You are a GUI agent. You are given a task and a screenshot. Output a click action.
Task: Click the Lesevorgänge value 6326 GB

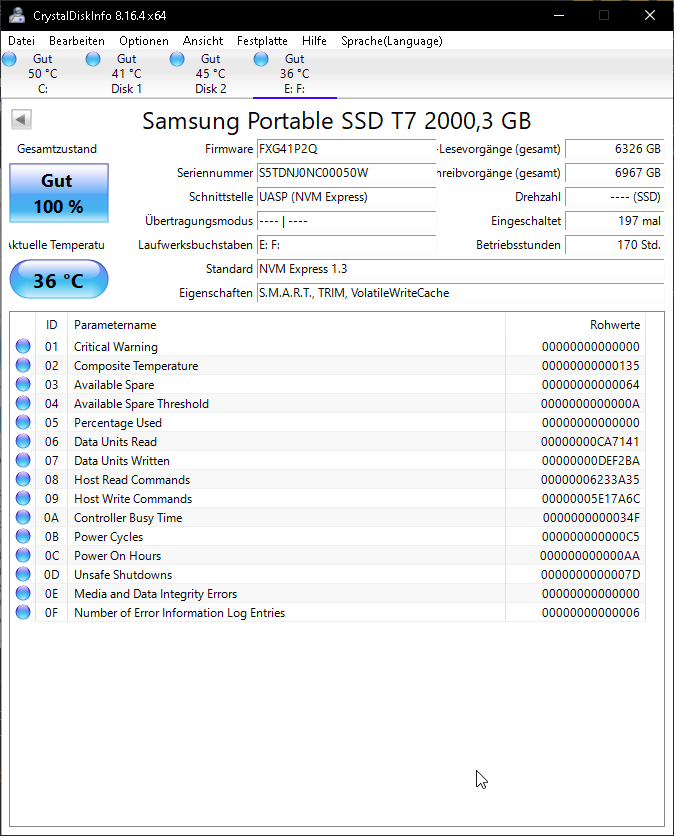tap(615, 149)
